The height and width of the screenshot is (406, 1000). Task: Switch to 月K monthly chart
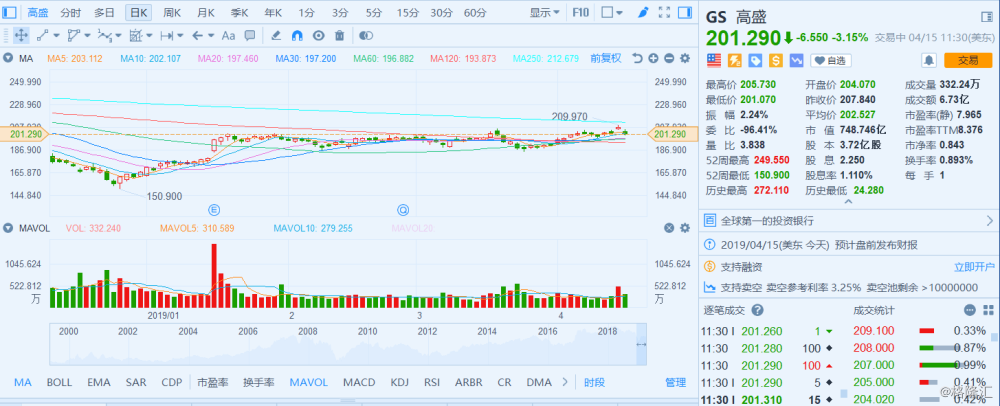[x=206, y=12]
